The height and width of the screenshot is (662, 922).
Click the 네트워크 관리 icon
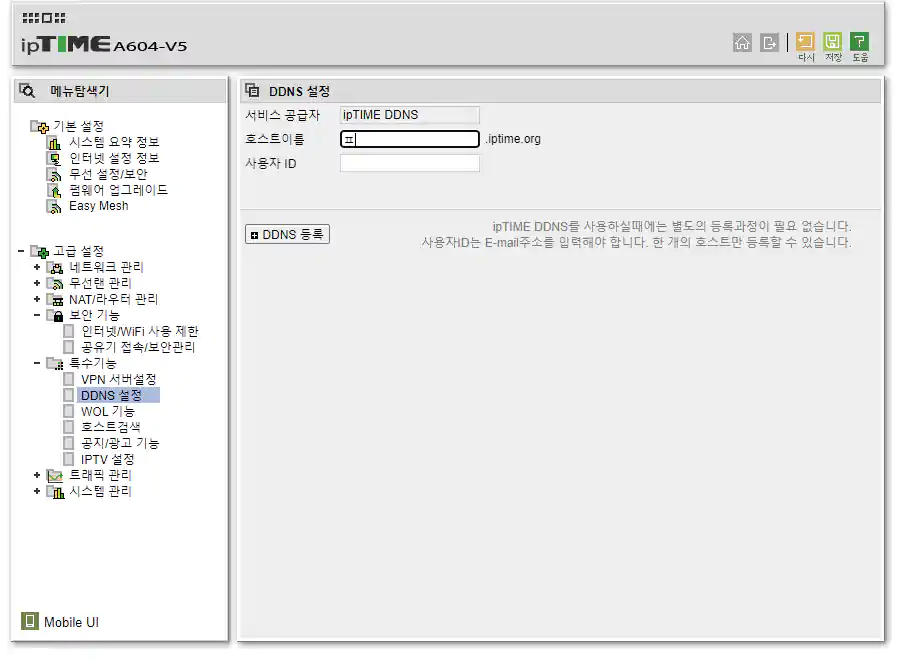pos(55,268)
